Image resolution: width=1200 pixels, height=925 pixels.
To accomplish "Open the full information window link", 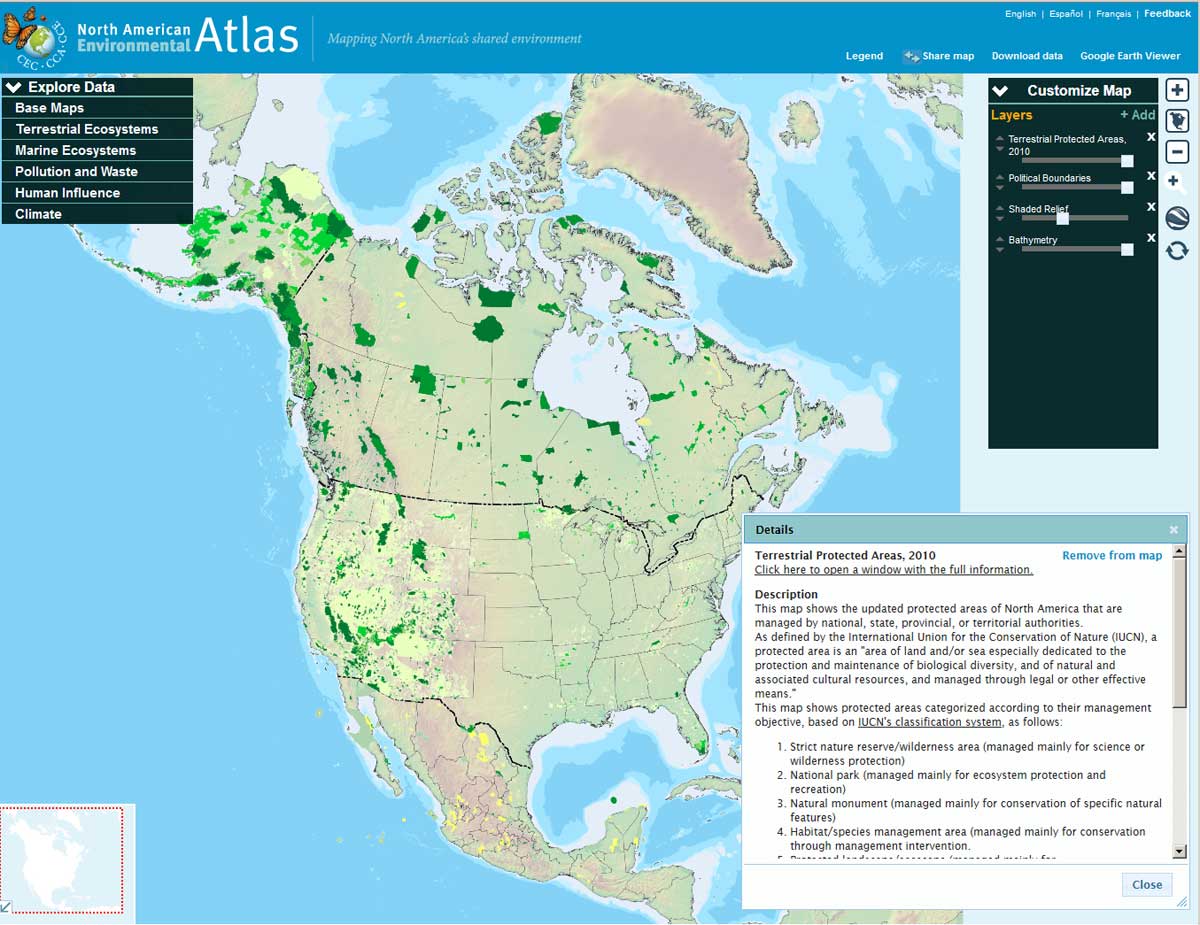I will click(894, 570).
